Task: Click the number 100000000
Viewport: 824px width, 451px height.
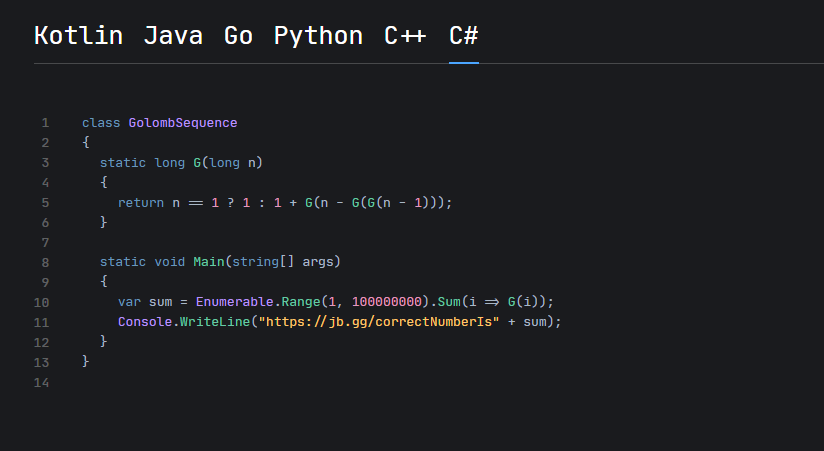Action: 387,302
